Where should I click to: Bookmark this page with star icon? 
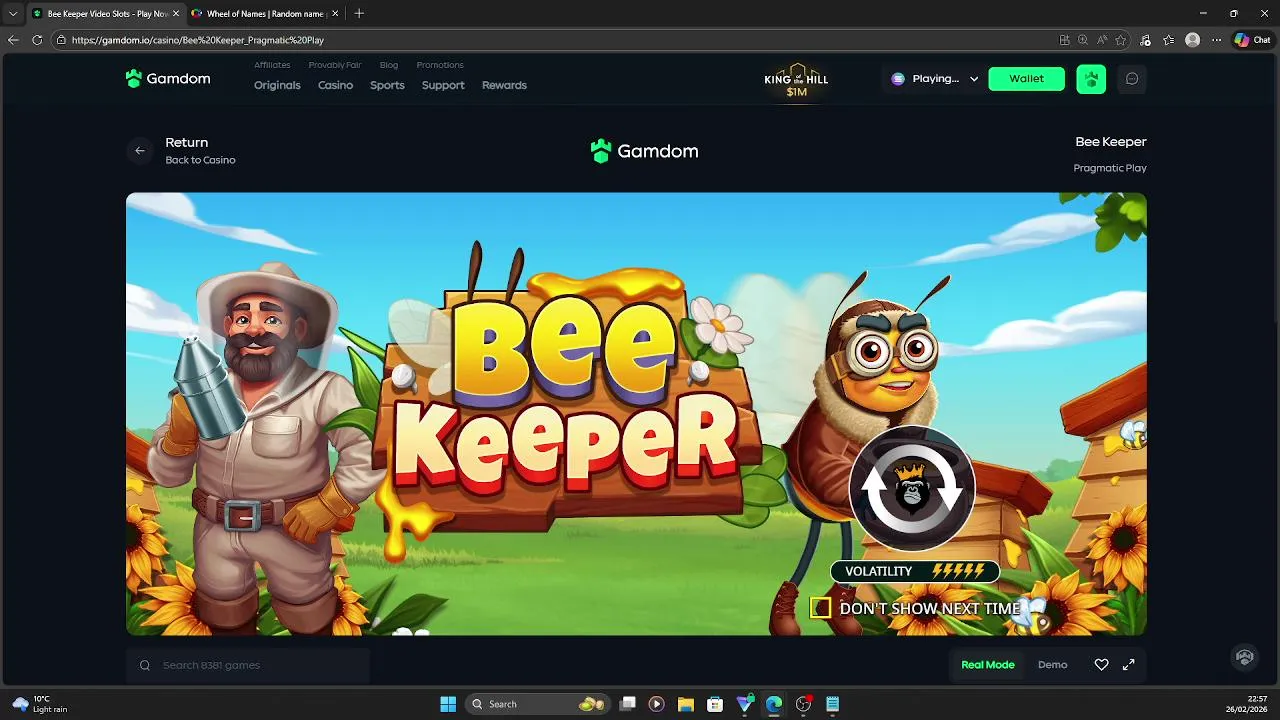(x=1121, y=40)
